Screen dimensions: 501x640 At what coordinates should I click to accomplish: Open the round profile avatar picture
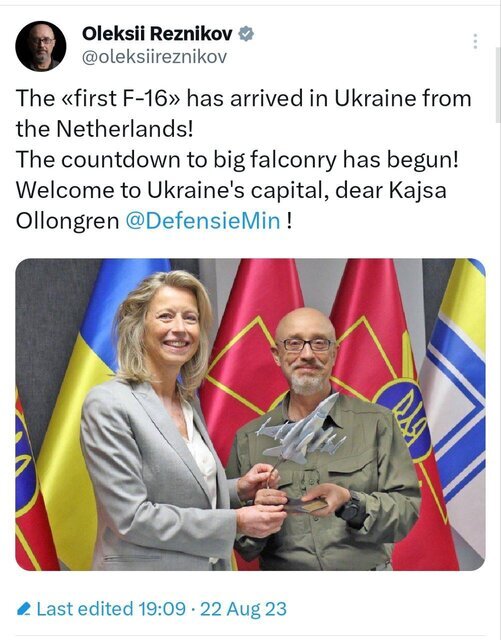(x=41, y=46)
